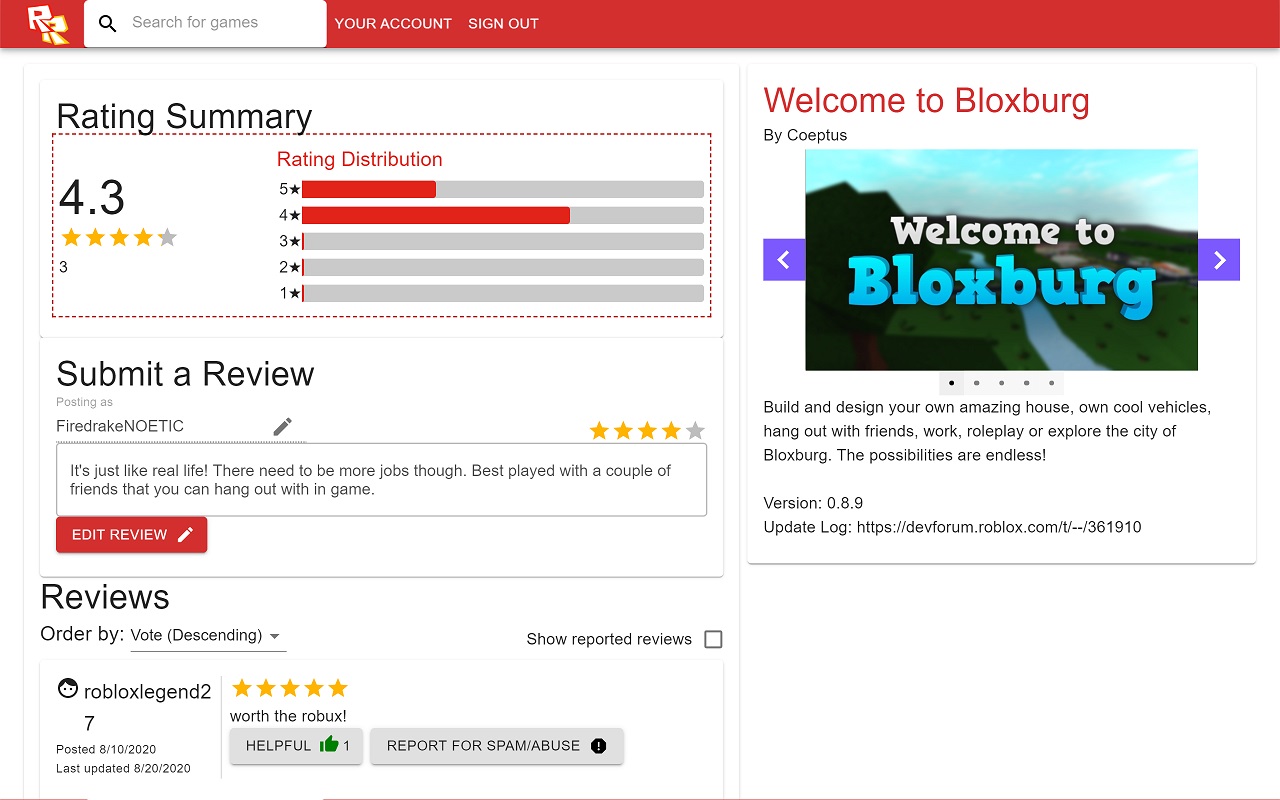Screen dimensions: 1280x800
Task: Set second star in Submit a Review
Action: point(623,431)
